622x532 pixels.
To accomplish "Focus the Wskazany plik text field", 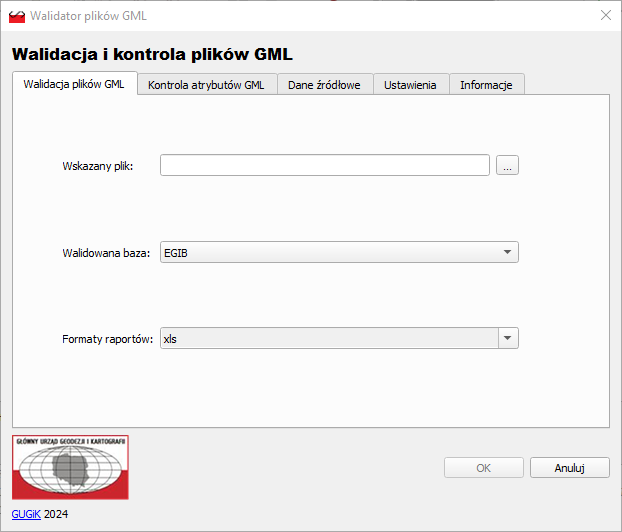I will tap(324, 166).
